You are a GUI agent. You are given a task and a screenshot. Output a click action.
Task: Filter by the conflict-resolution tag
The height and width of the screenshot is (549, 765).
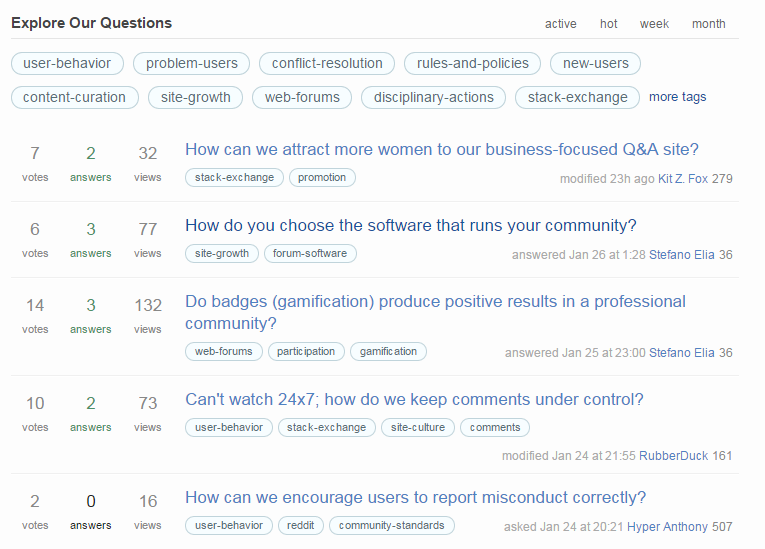327,63
